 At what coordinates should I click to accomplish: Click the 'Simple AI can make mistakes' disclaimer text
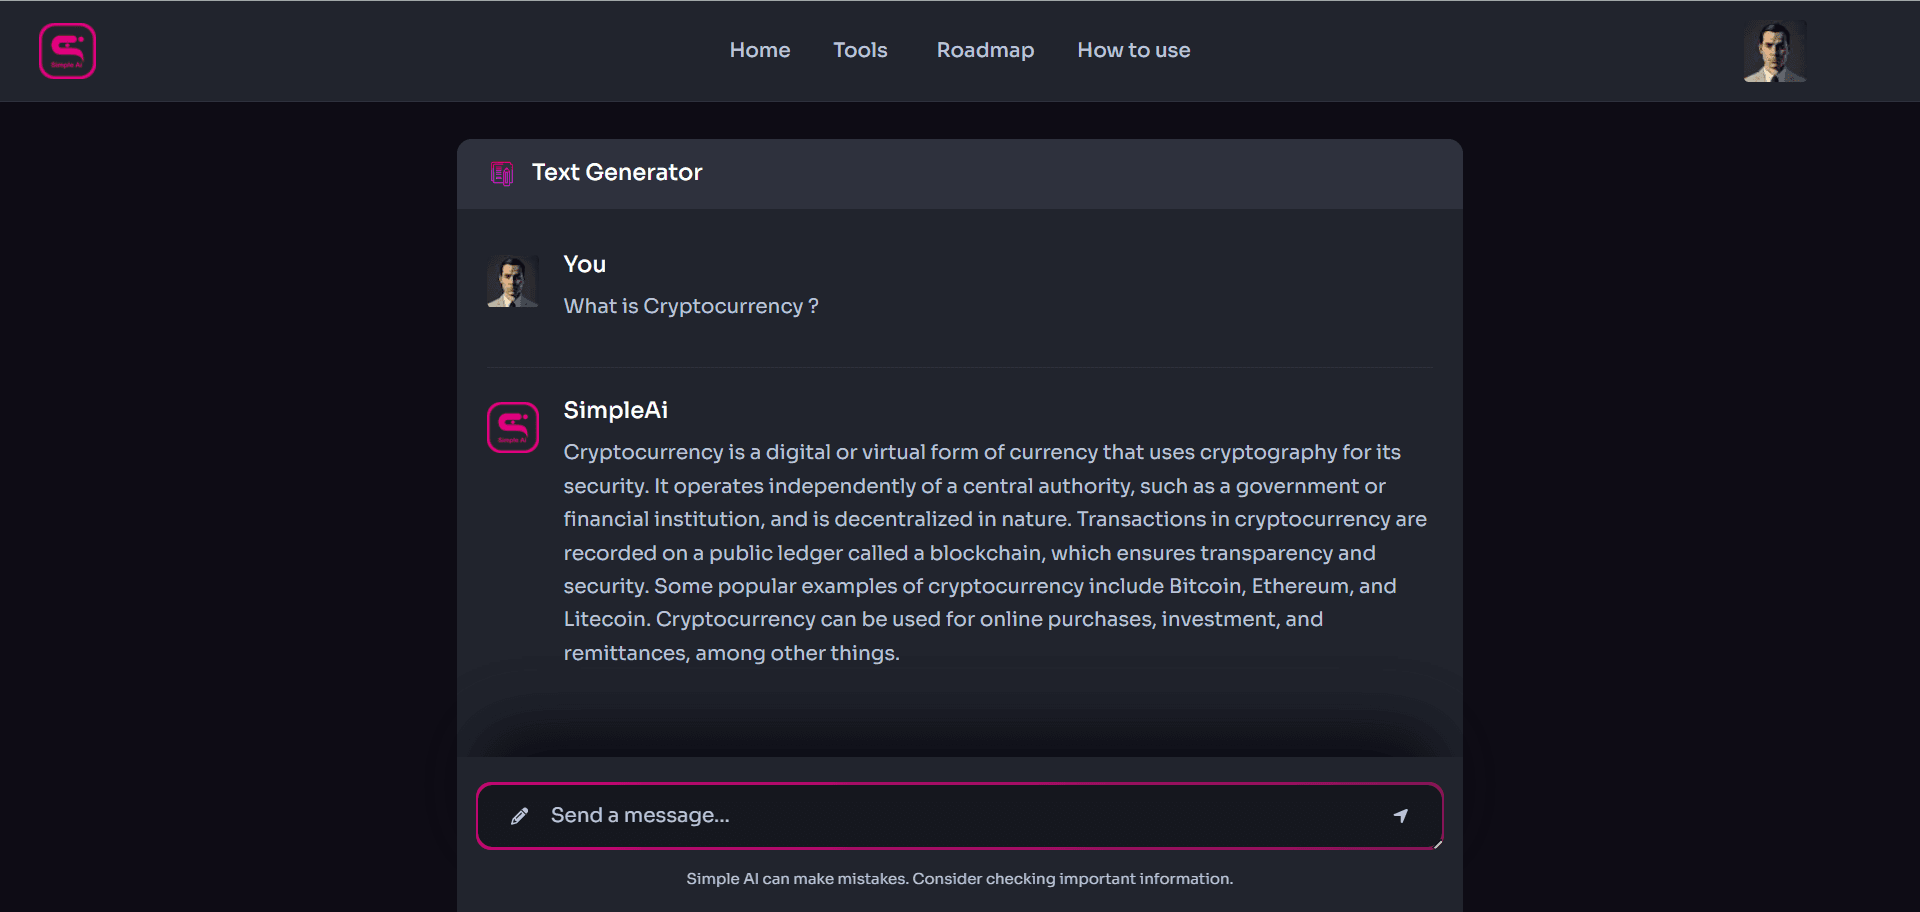click(x=959, y=879)
